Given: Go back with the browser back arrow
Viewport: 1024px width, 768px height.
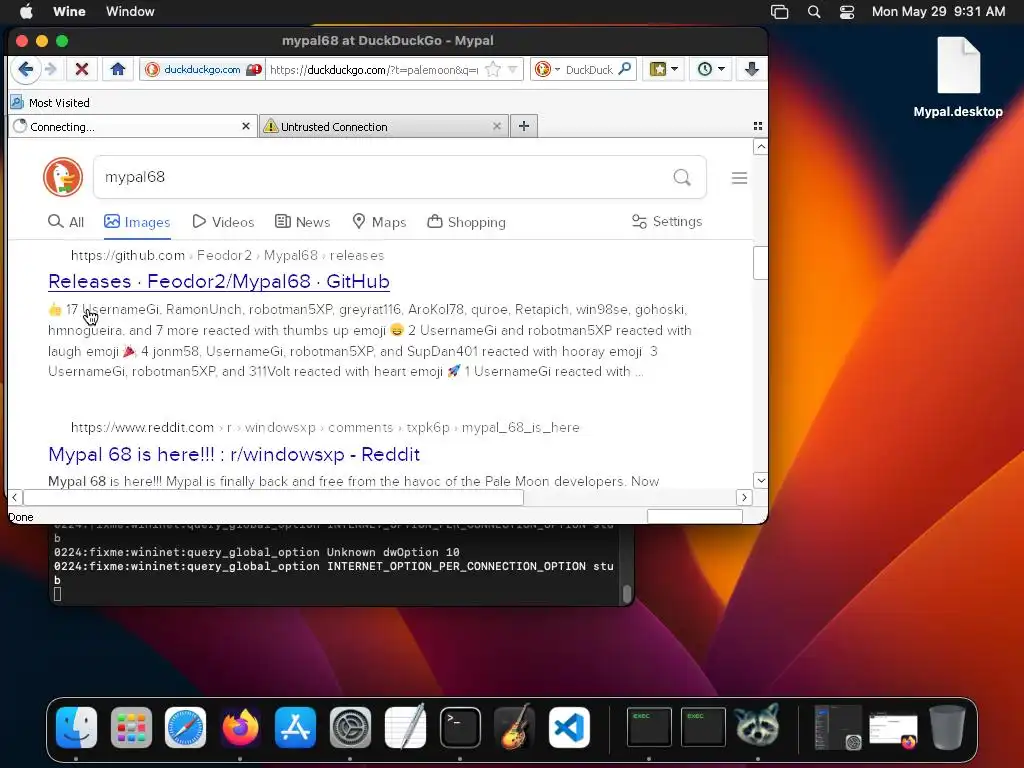Looking at the screenshot, I should tap(25, 69).
